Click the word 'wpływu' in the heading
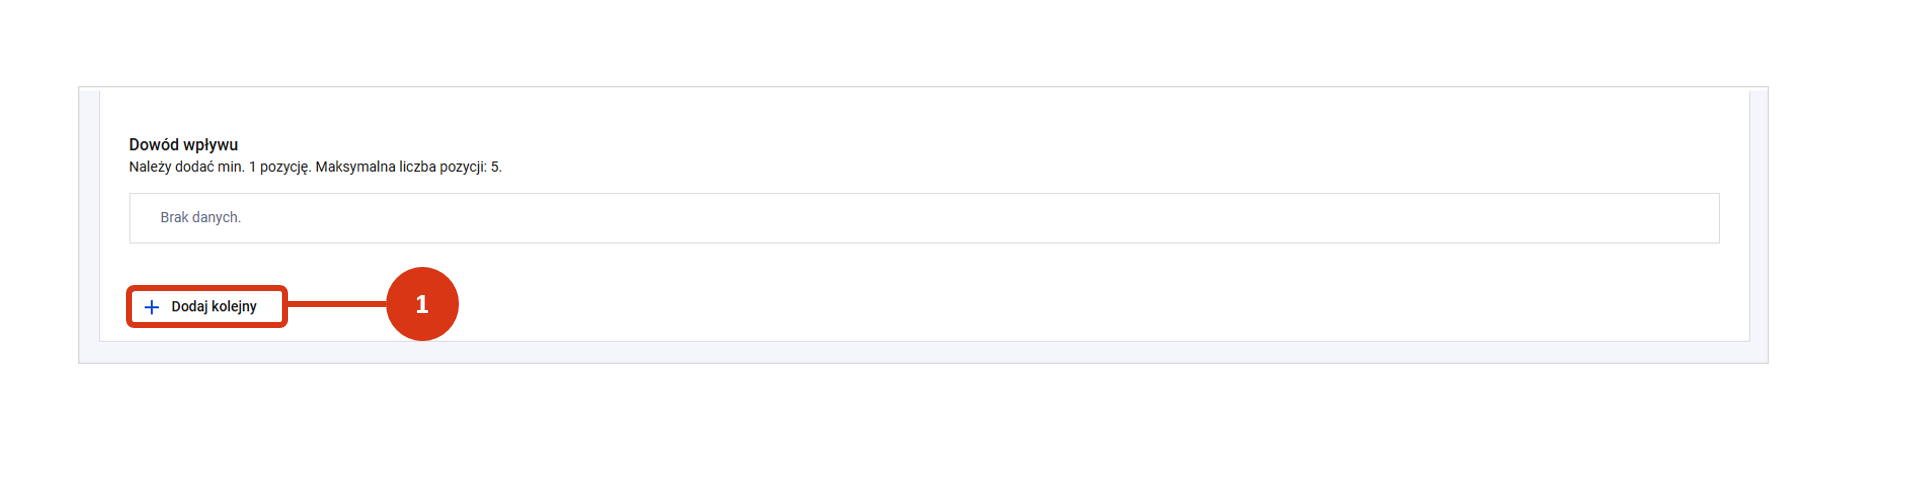Screen dimensions: 1911x494 [210, 145]
